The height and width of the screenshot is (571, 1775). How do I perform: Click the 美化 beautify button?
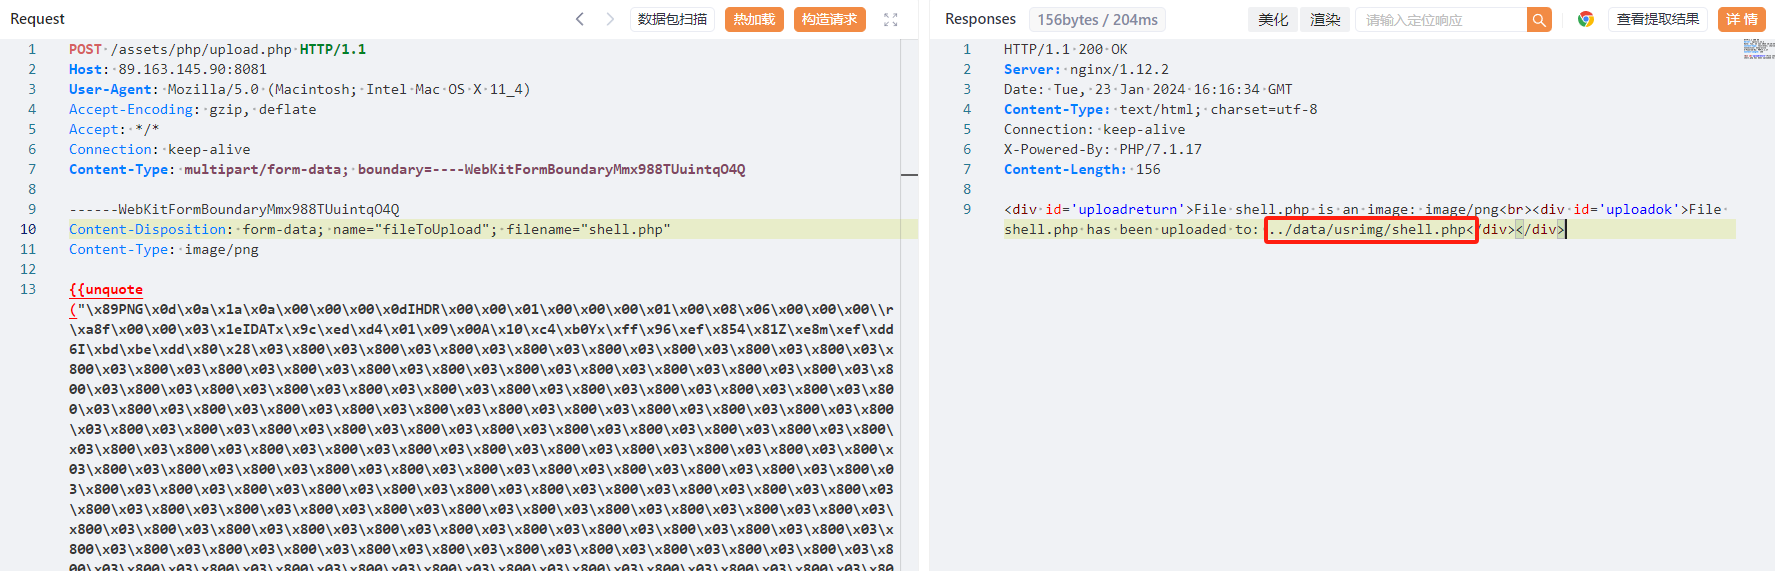(1273, 19)
